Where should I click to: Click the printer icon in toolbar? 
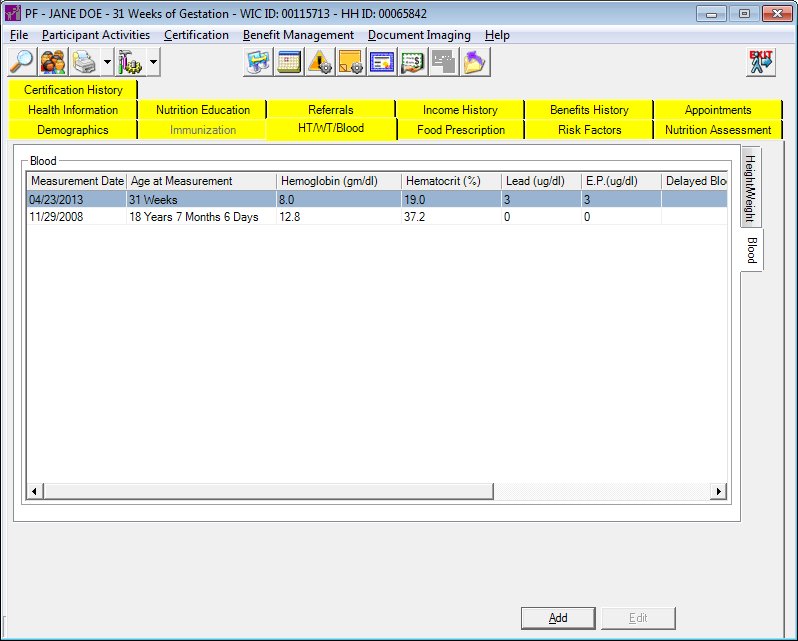tap(85, 62)
